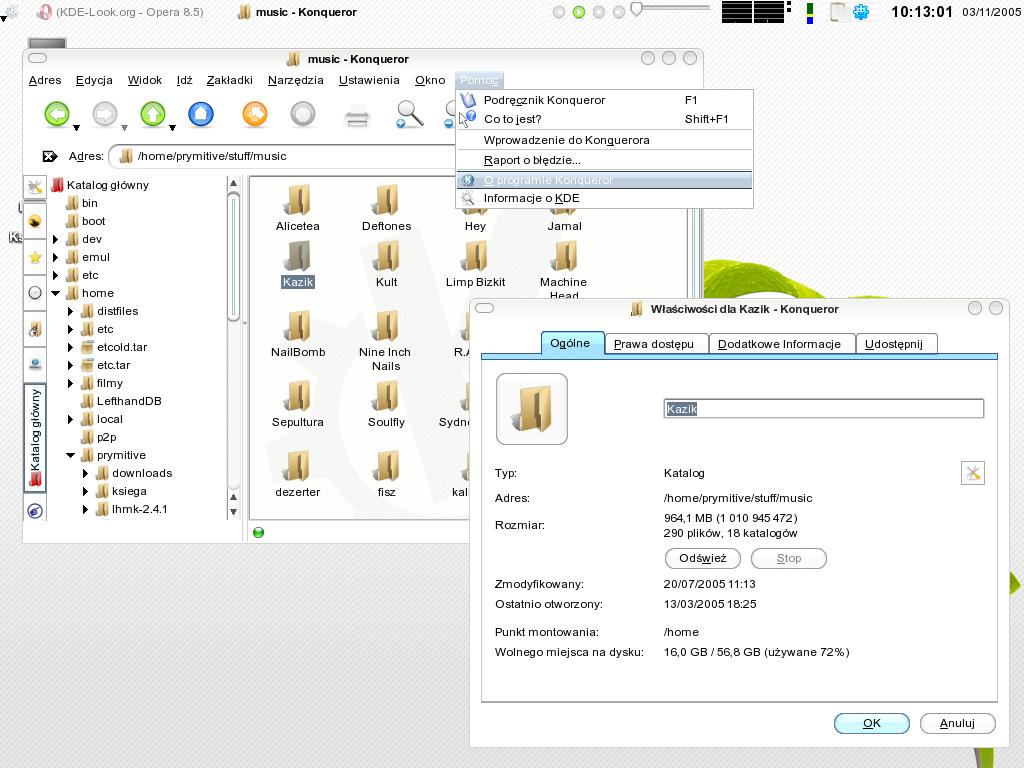
Task: Click the LefthandDB tree folder
Action: click(x=121, y=401)
